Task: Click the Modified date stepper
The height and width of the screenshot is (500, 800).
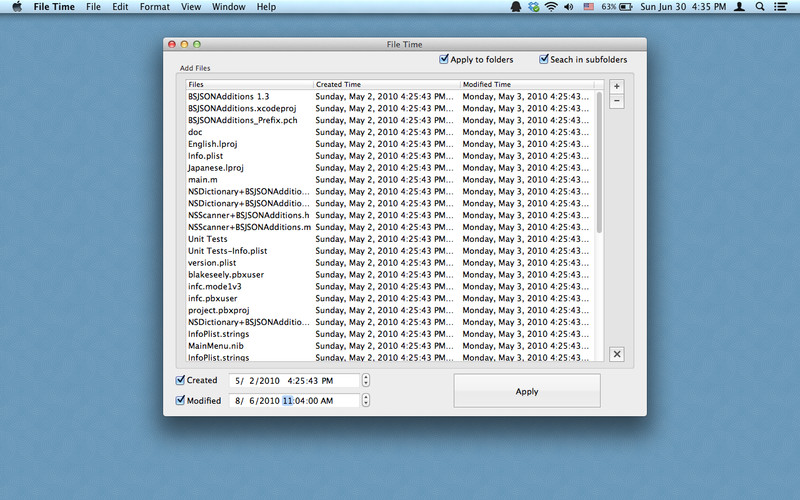Action: point(366,401)
